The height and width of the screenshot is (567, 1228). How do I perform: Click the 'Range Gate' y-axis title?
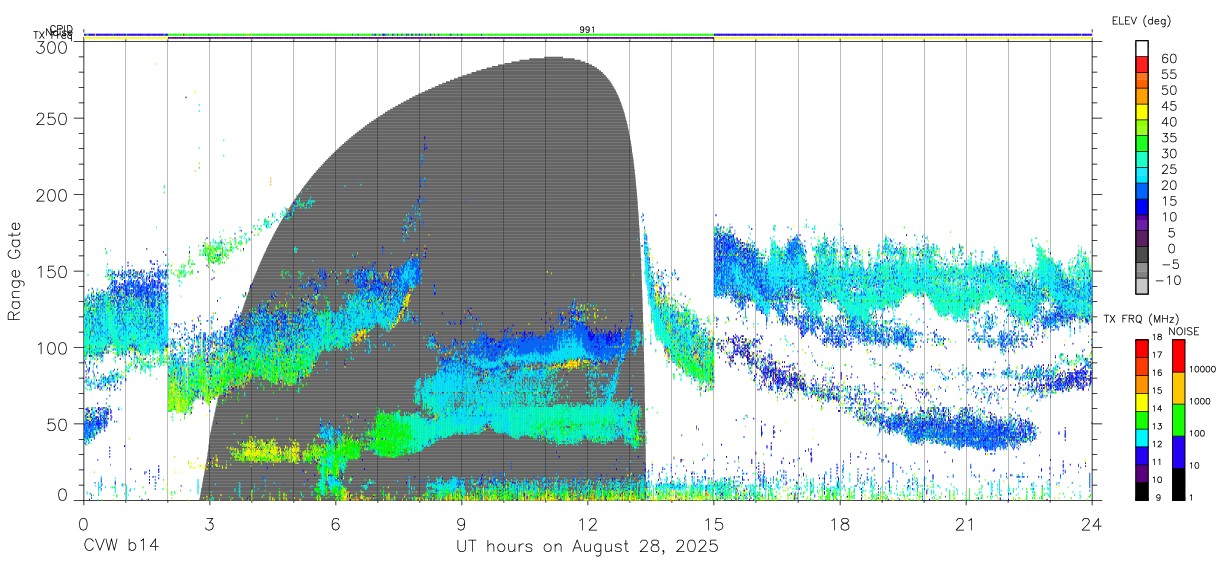(15, 271)
